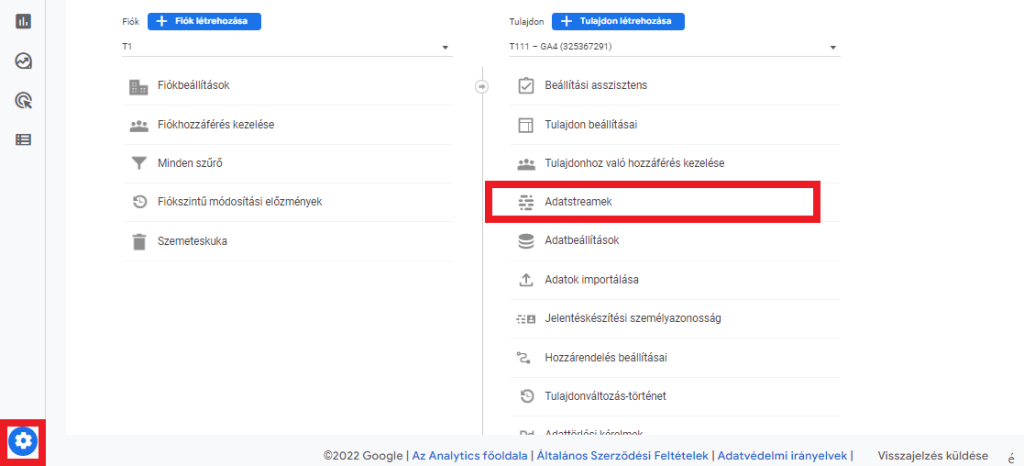Click the collapse arrow between columns
Screen dimensions: 1024x466
pyautogui.click(x=481, y=86)
